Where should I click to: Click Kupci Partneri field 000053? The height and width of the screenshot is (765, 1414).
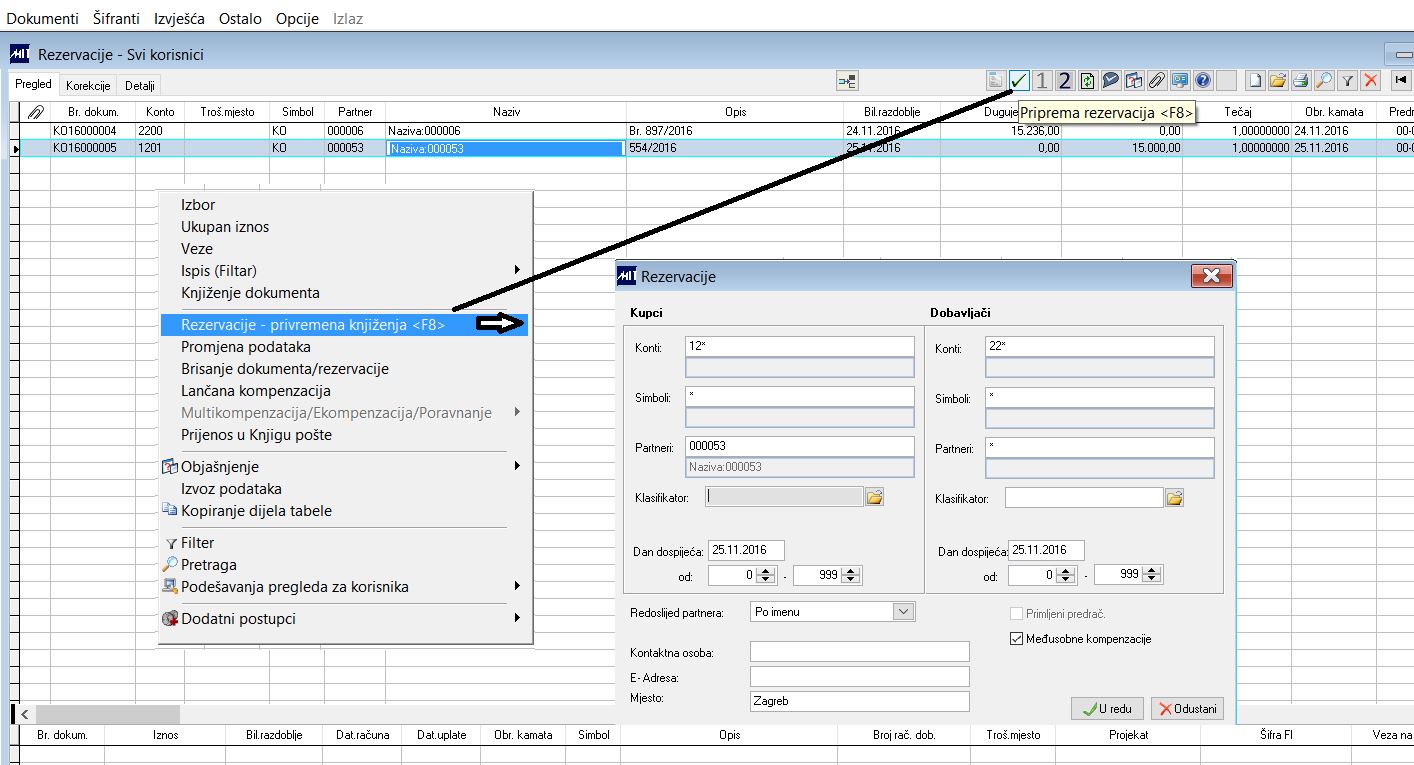(800, 447)
